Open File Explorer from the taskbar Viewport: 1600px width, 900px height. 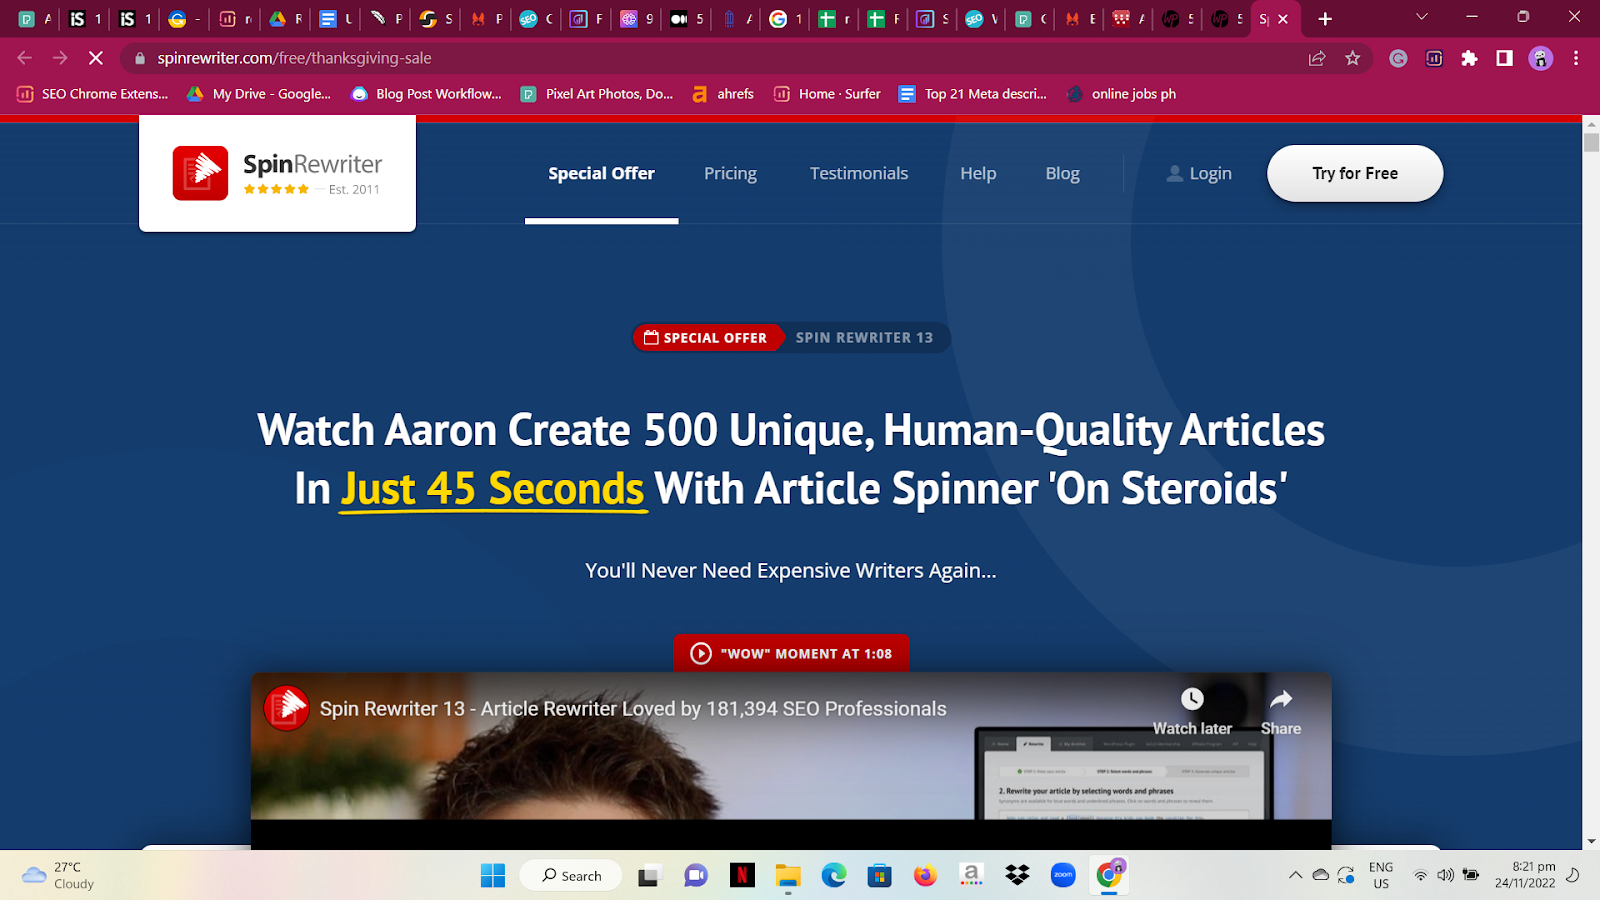pyautogui.click(x=788, y=876)
